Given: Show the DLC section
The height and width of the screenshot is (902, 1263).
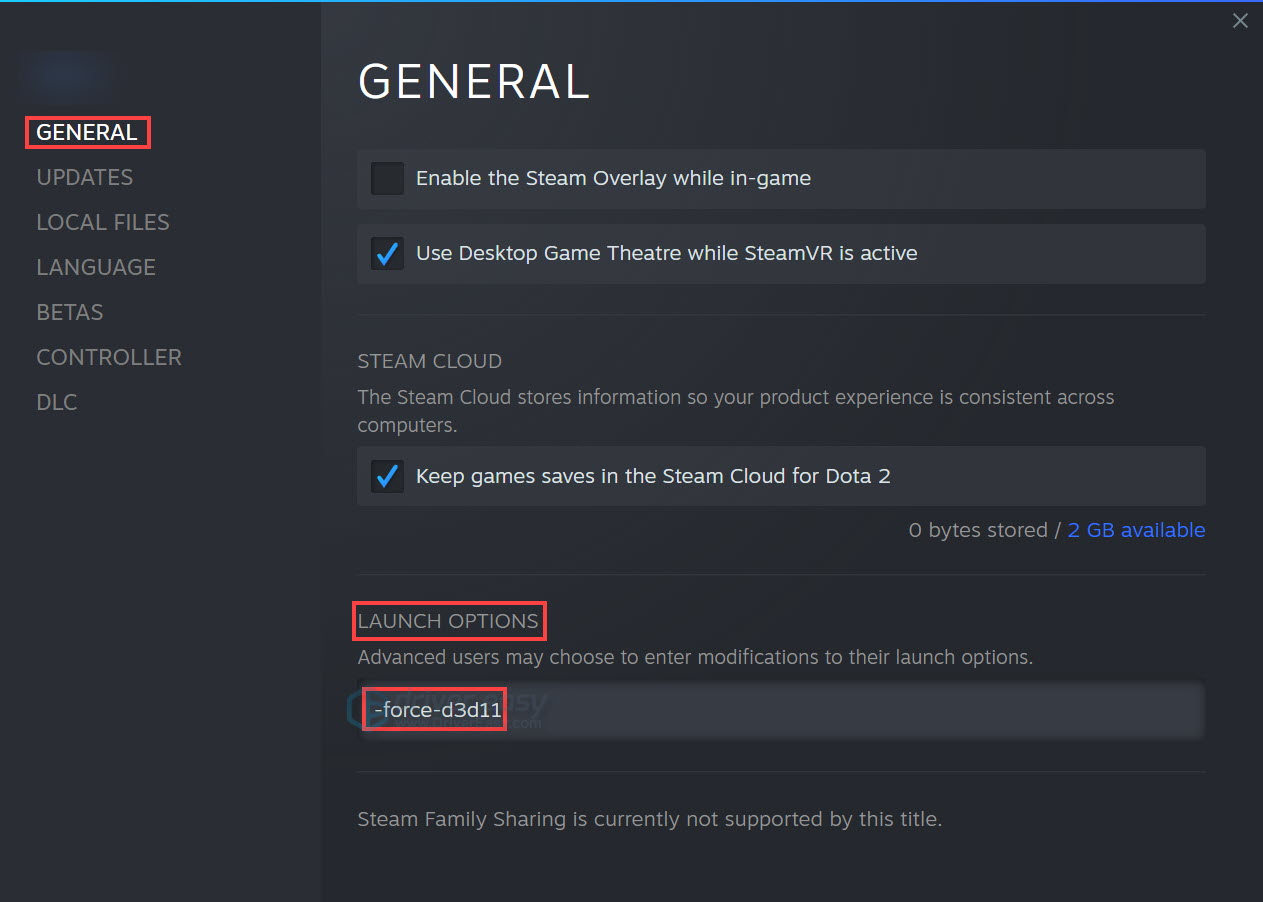Looking at the screenshot, I should point(56,402).
